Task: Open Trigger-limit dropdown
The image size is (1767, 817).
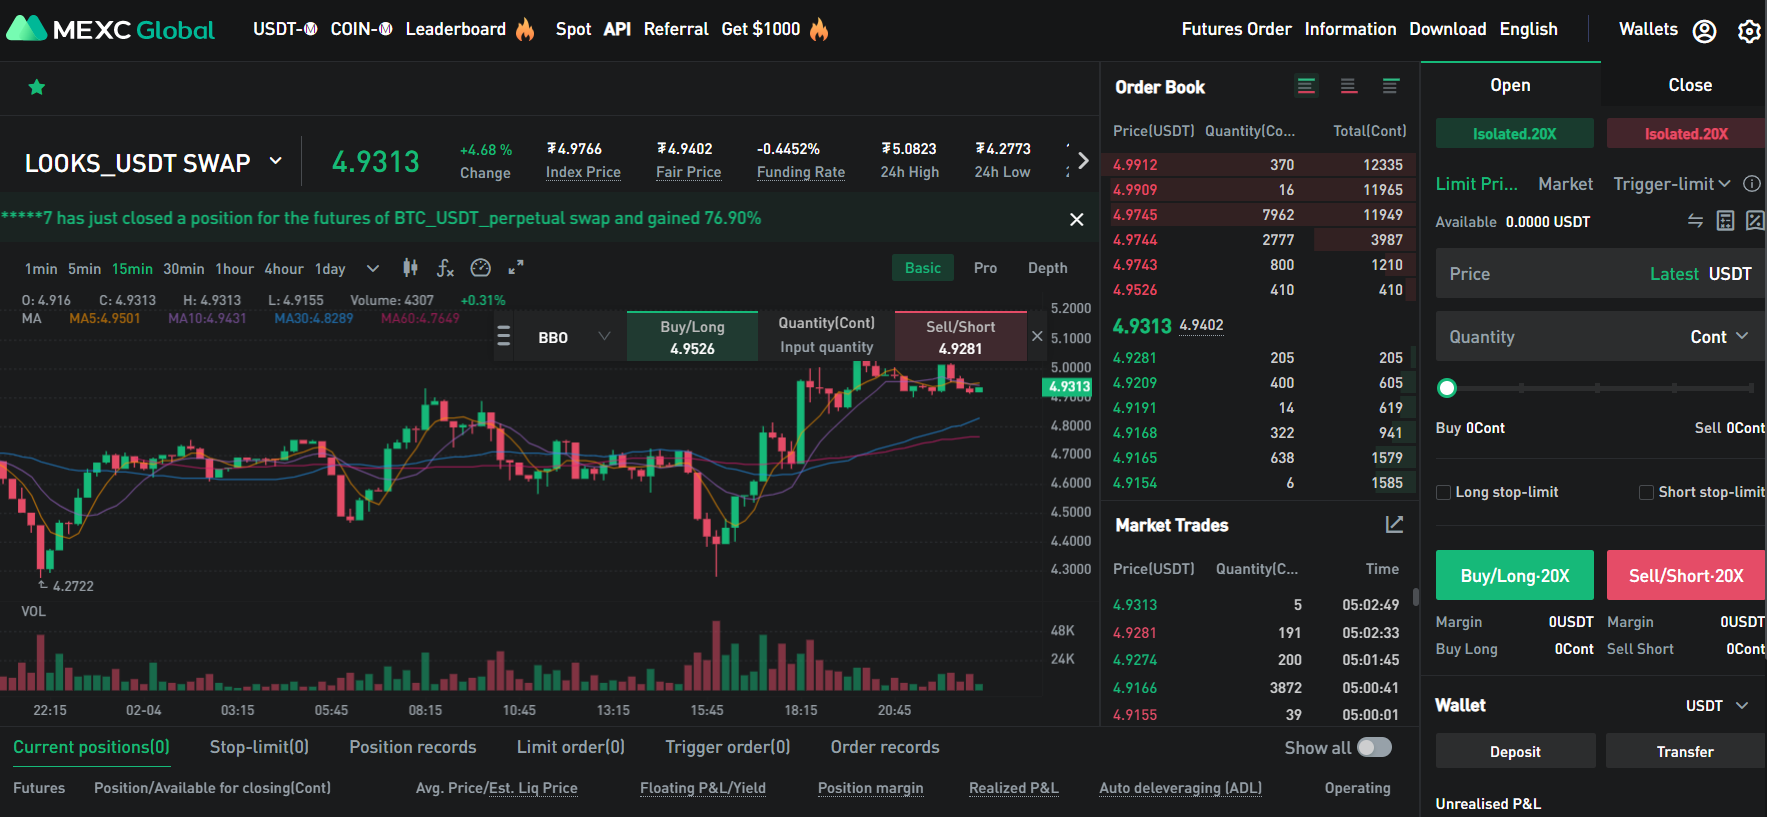Action: pyautogui.click(x=1672, y=184)
